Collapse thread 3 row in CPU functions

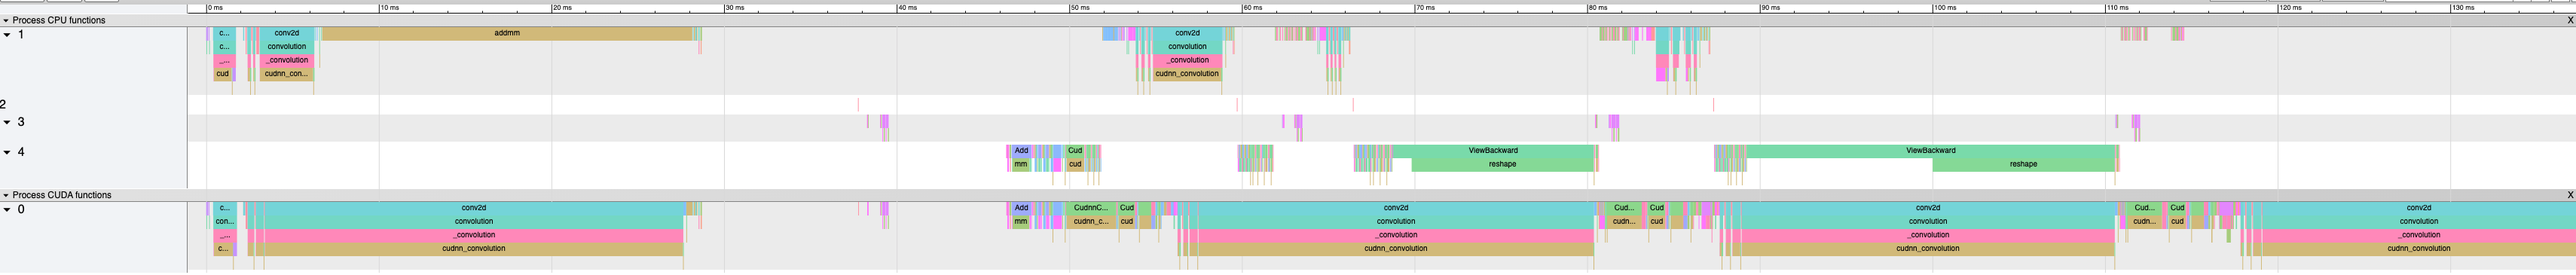tap(7, 122)
